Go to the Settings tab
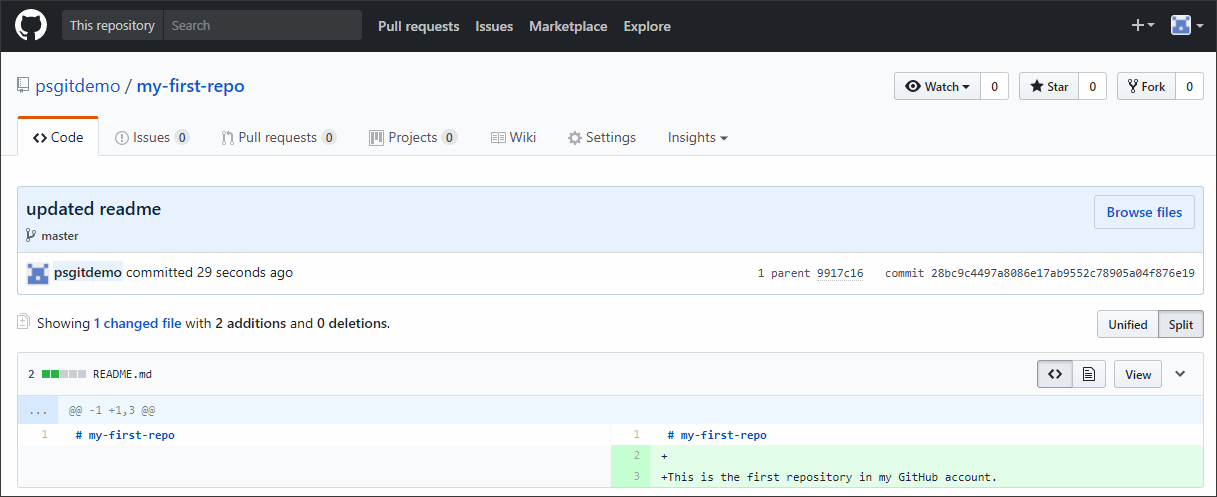Viewport: 1217px width, 497px height. [x=601, y=137]
